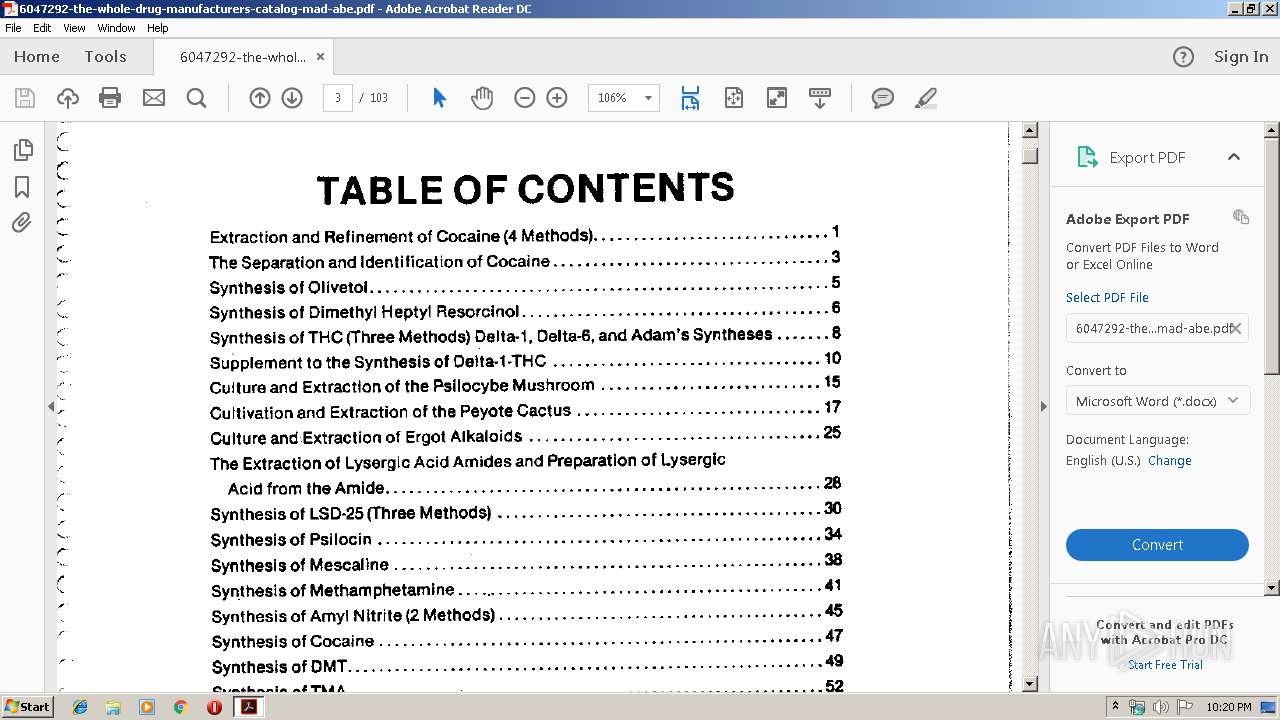Close the 6047292-the-whol... document tab

(320, 57)
